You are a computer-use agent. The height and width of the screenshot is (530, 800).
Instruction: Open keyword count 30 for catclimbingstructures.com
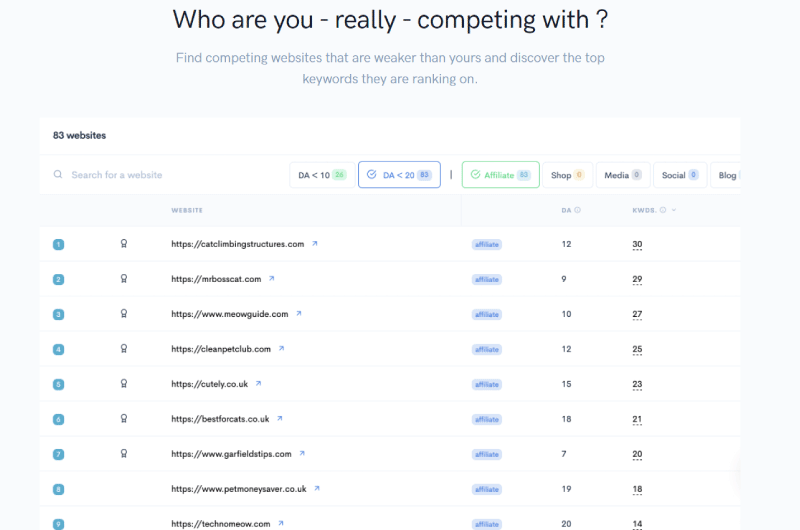click(637, 244)
